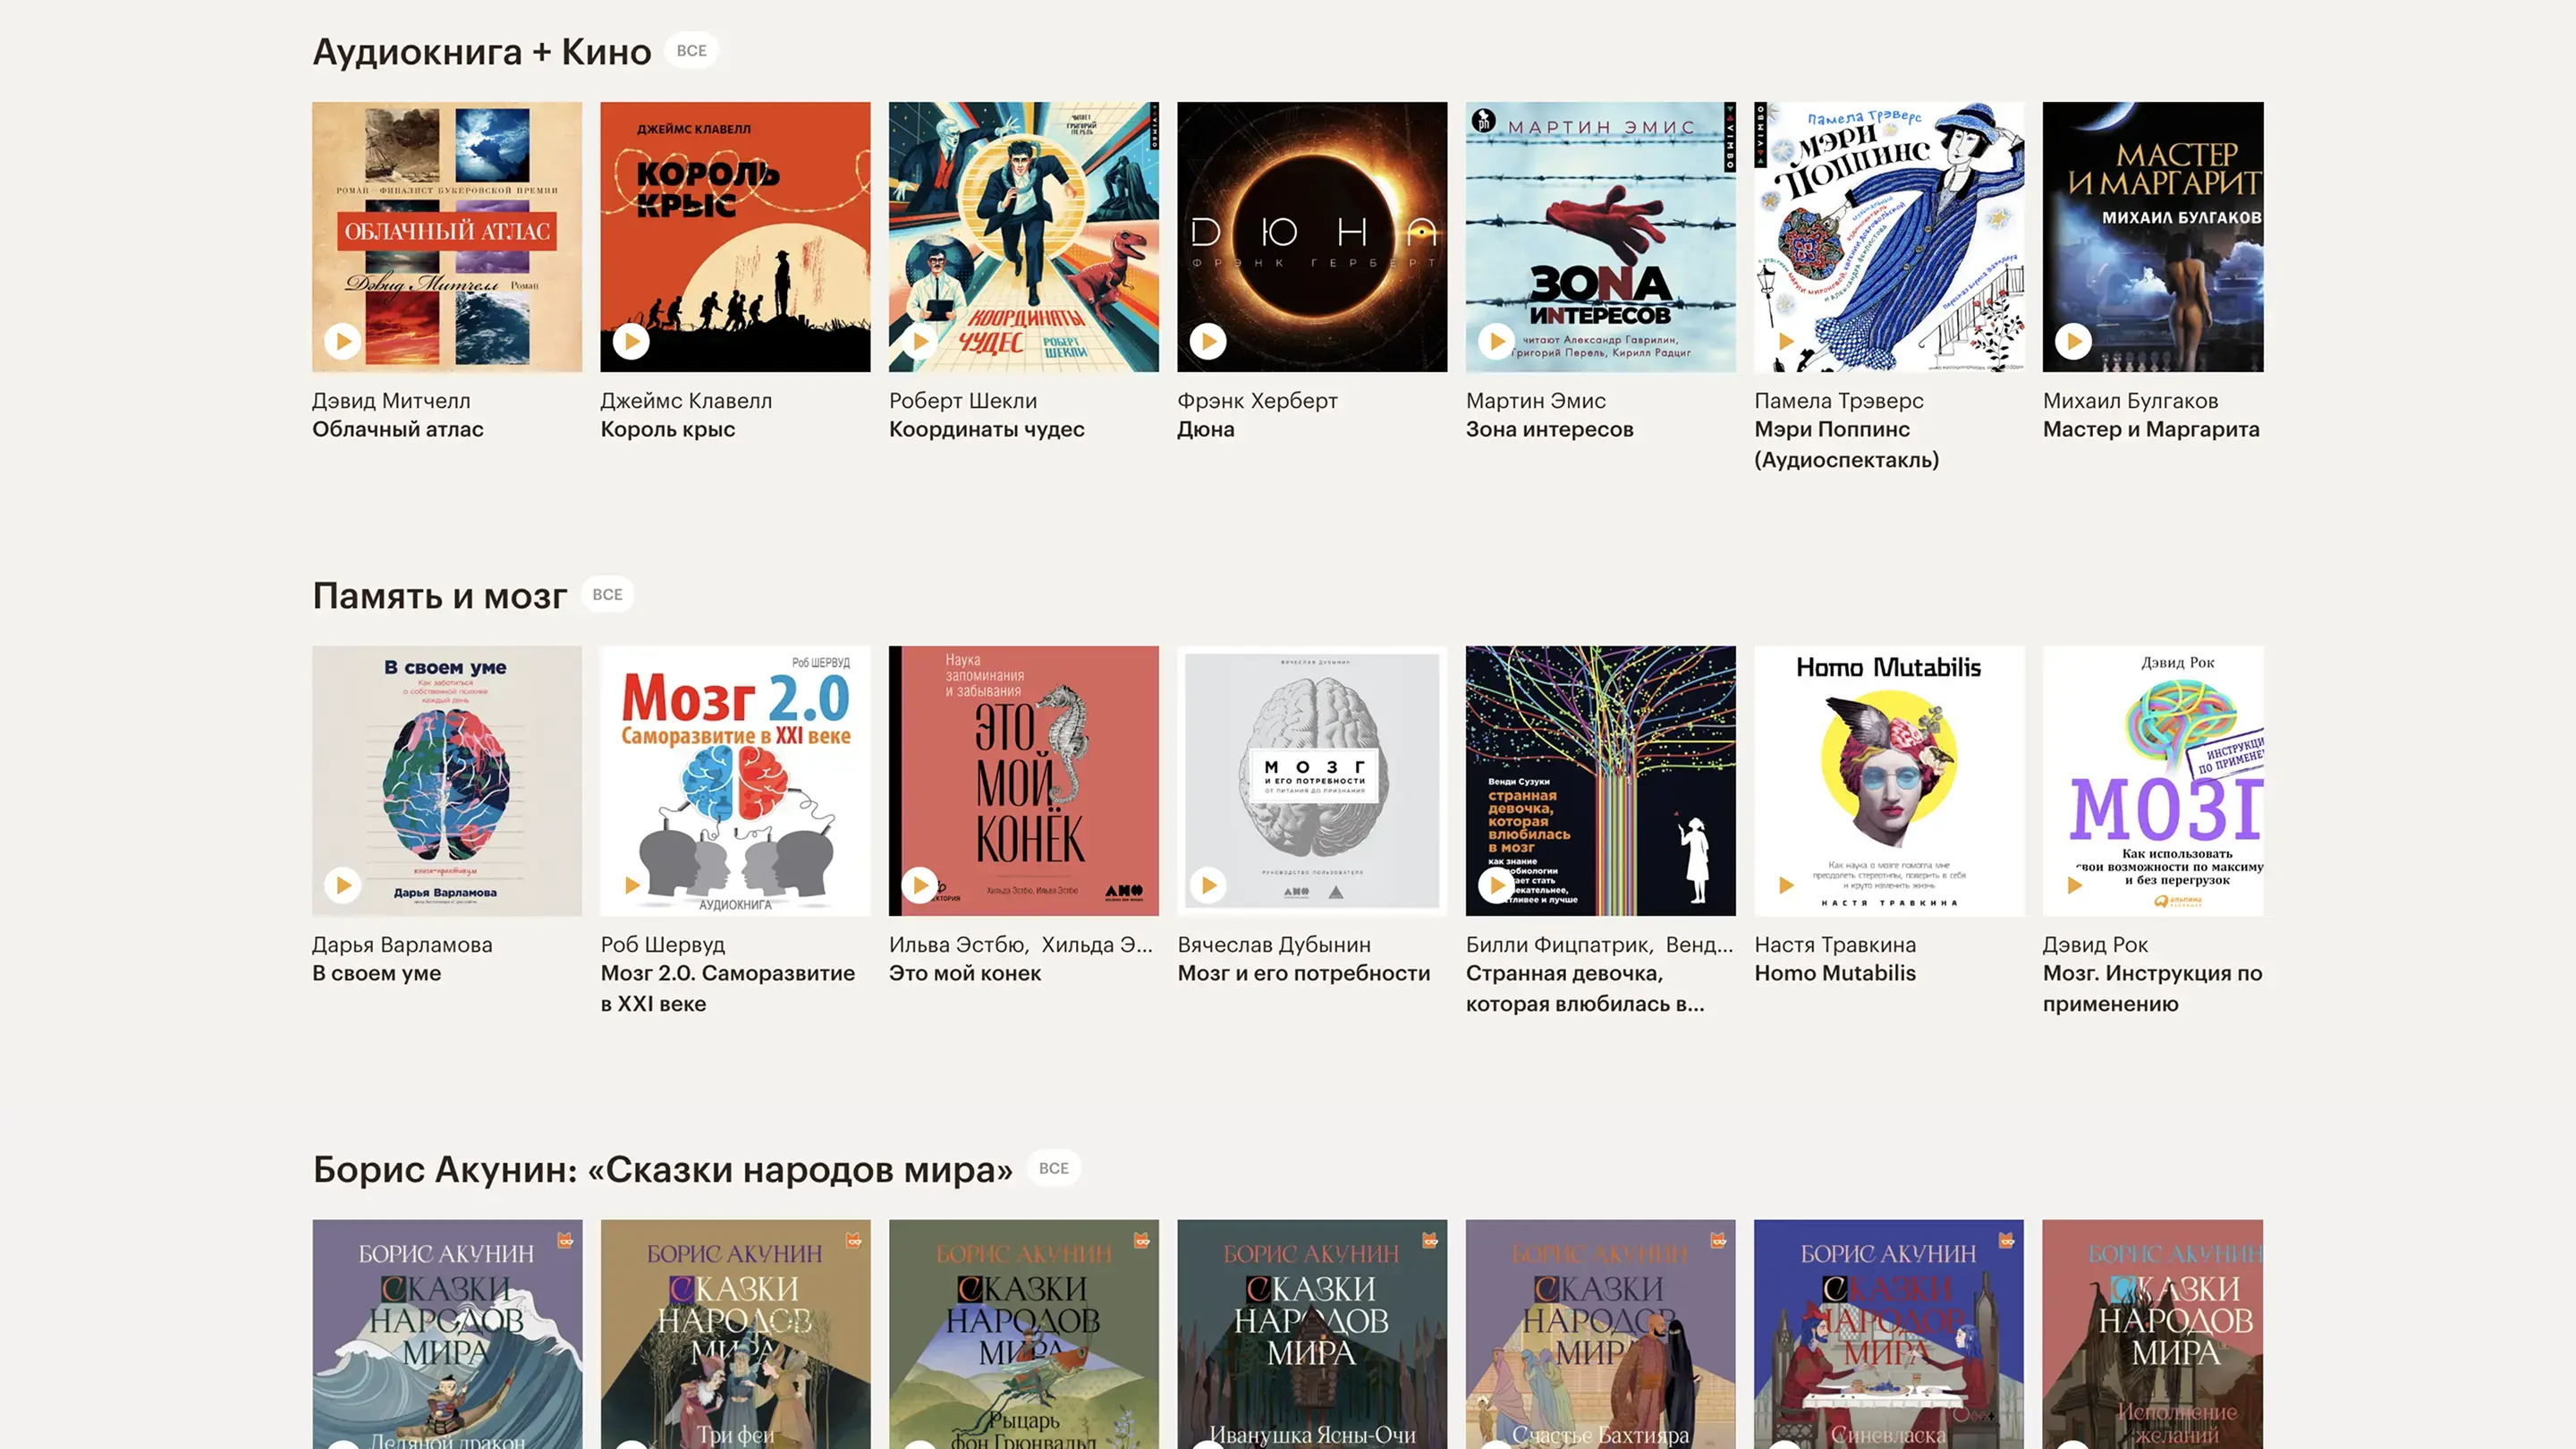Play the Зона интересов audiobook
The height and width of the screenshot is (1449, 2576).
1496,341
